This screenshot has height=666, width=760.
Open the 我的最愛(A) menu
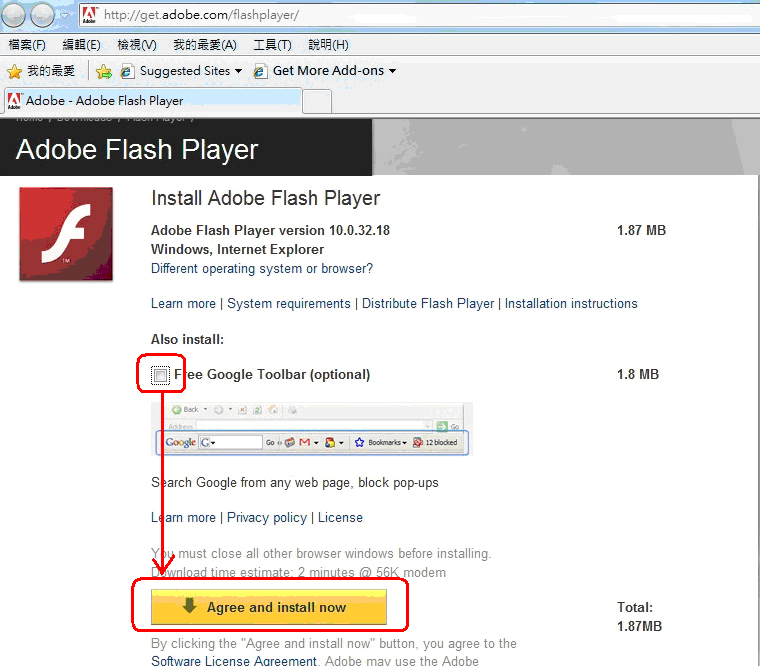pos(205,45)
